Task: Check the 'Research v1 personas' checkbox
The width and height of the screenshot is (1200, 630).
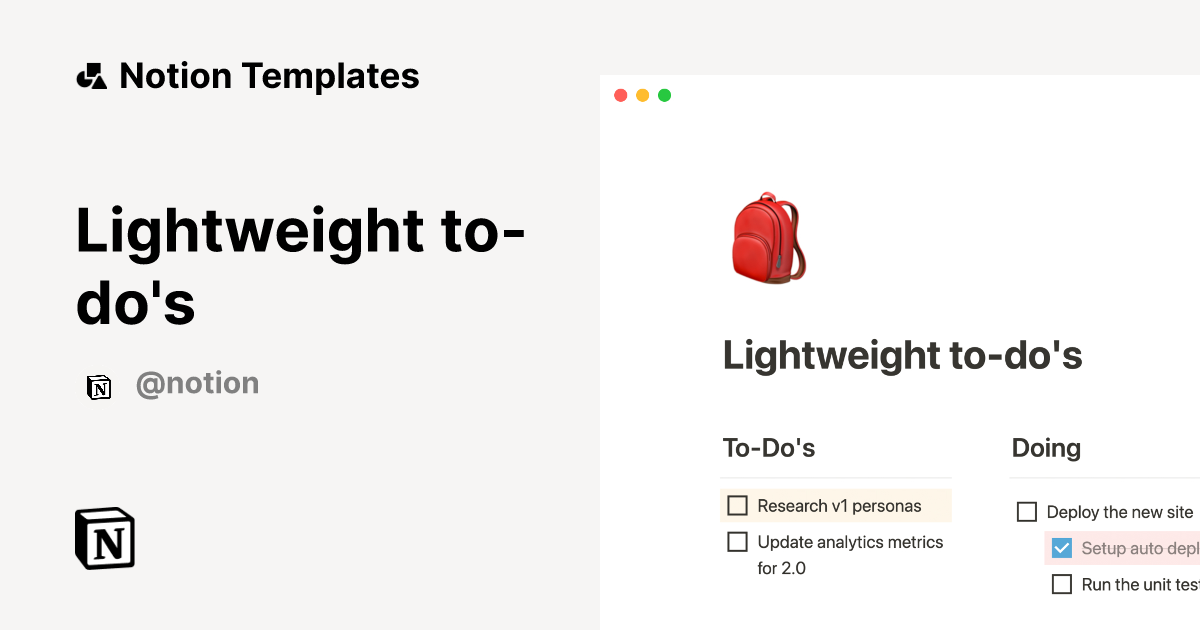Action: point(737,505)
